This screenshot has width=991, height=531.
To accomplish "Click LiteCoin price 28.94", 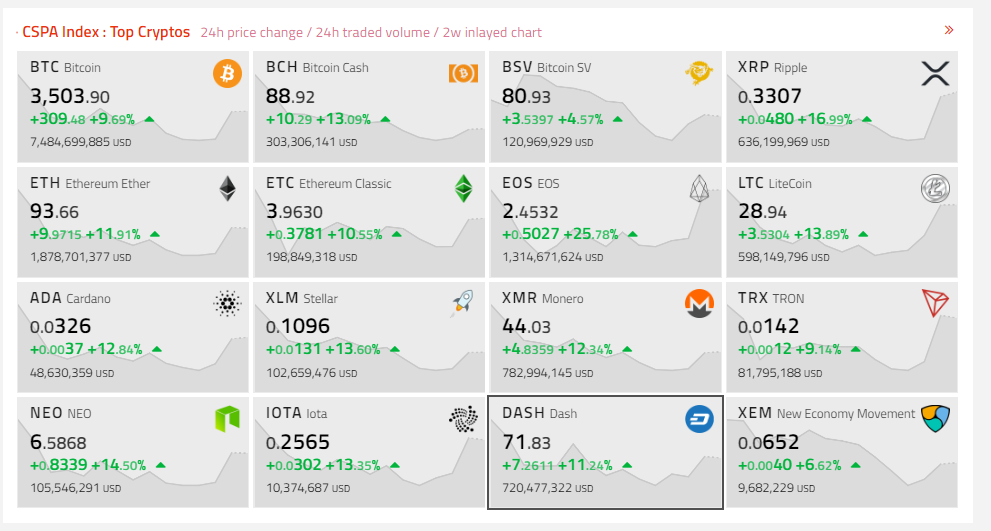I will point(763,211).
